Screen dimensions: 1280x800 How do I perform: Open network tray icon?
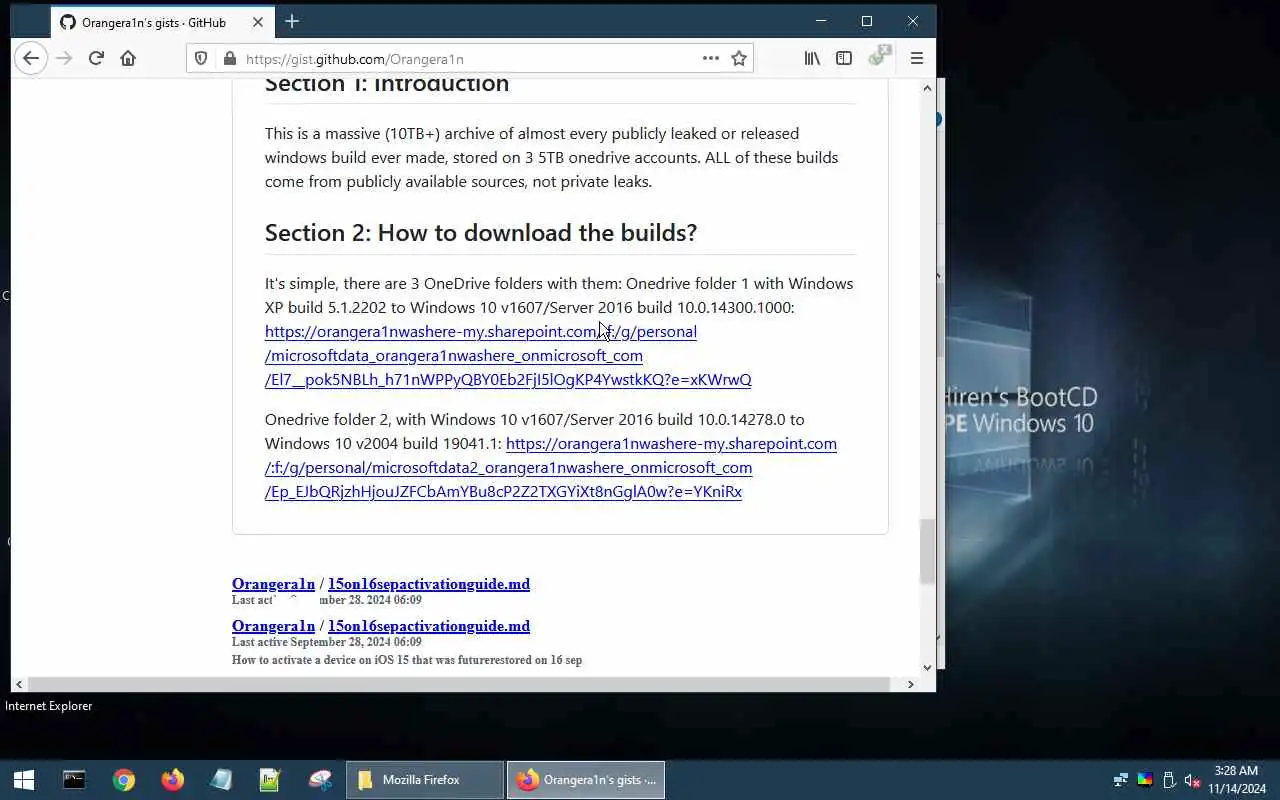[x=1121, y=780]
